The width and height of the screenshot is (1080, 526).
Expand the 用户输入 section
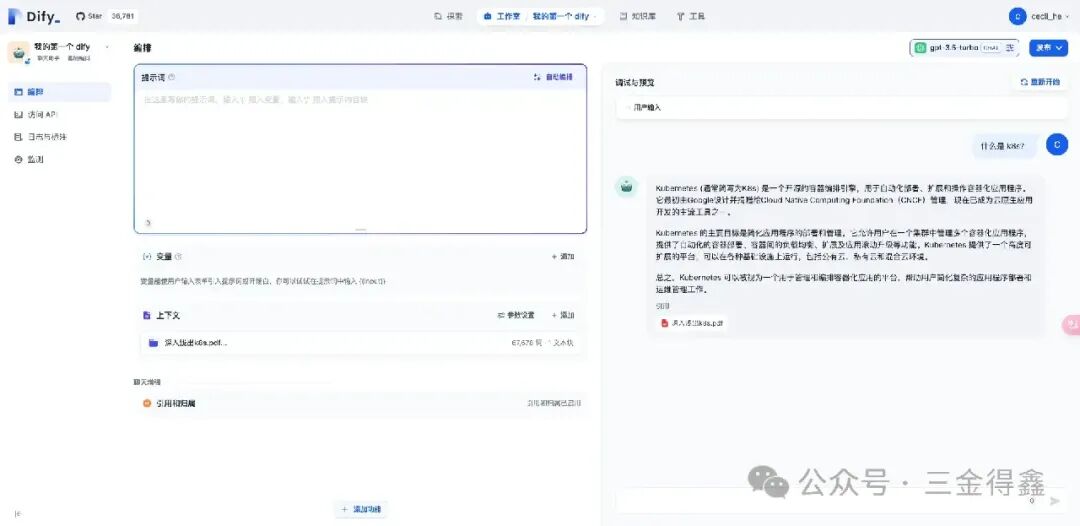click(842, 107)
